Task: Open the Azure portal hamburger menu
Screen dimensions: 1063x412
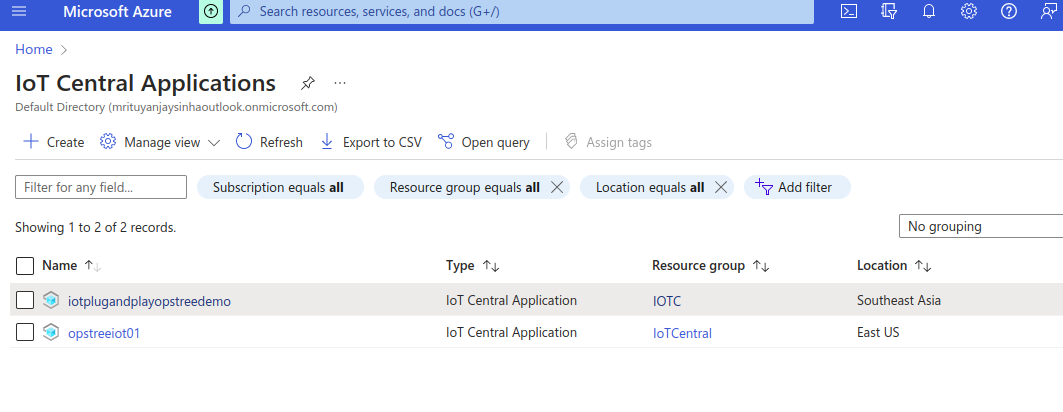Action: pyautogui.click(x=19, y=12)
